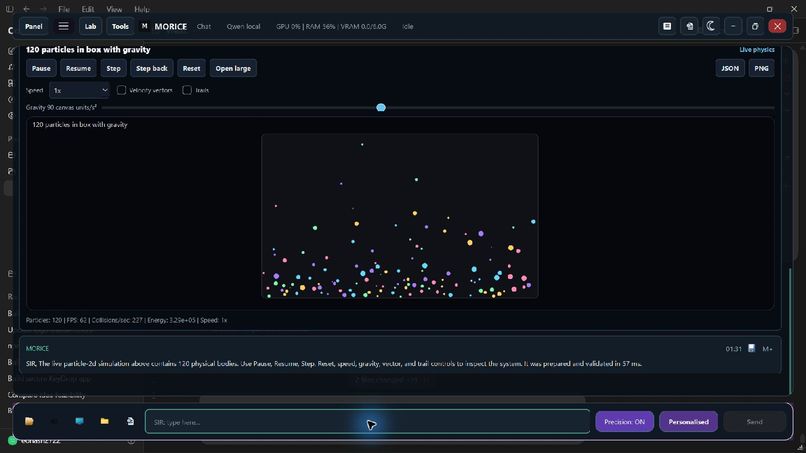Click the forward arrow in background window
This screenshot has width=806, height=453.
[x=43, y=9]
